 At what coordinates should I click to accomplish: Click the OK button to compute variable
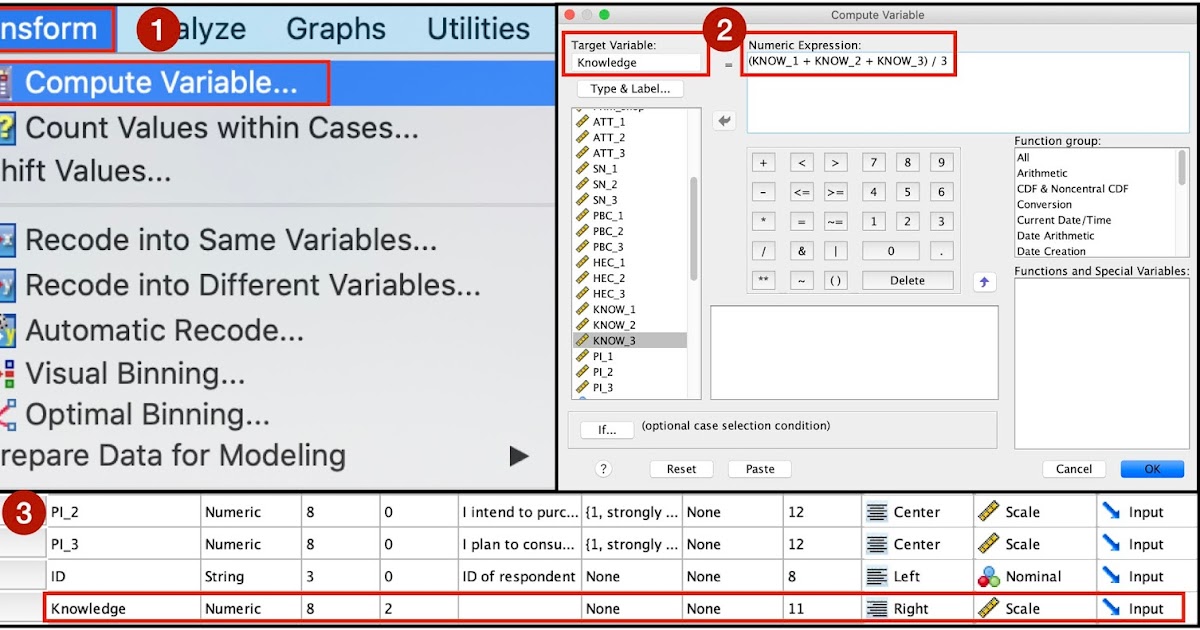(x=1152, y=468)
